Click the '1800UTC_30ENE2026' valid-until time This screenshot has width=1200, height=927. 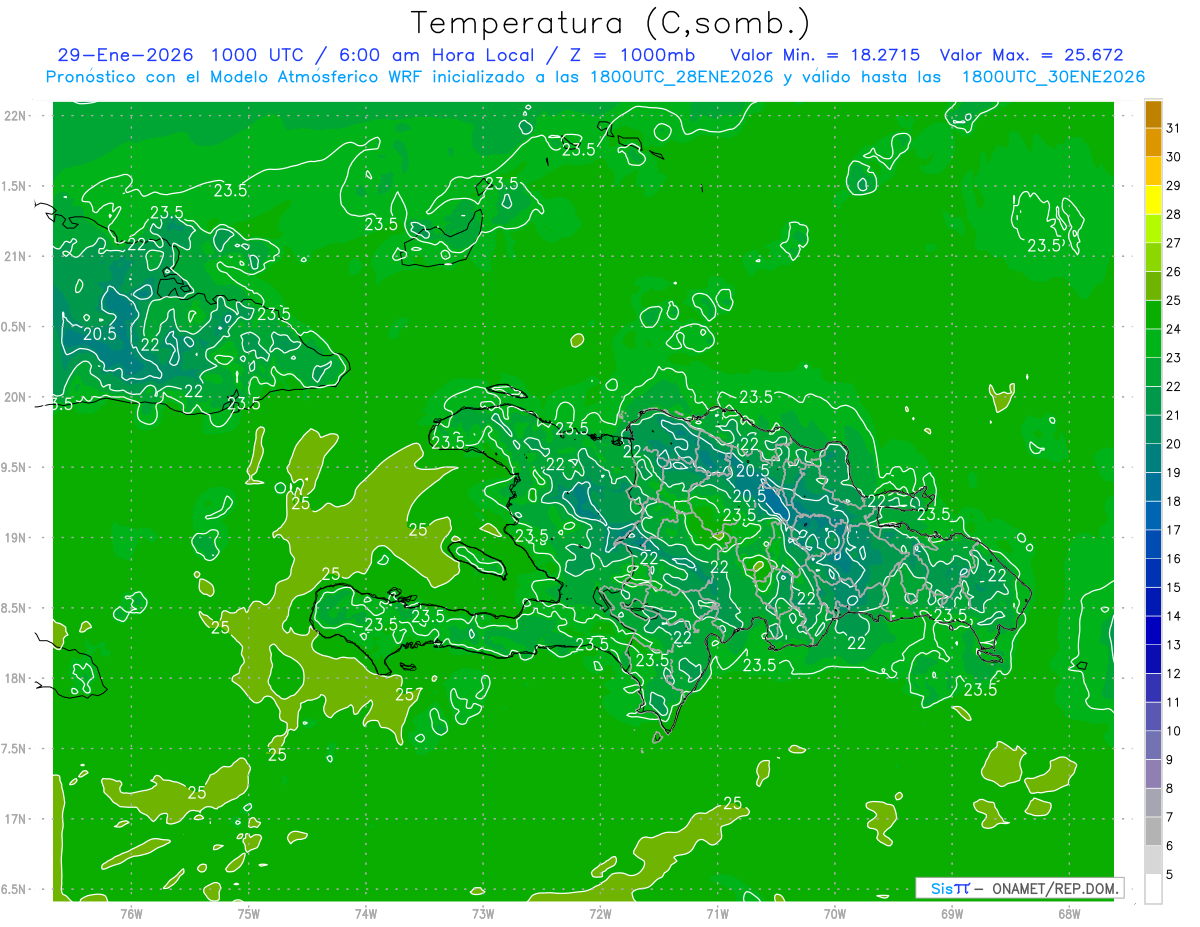(1053, 77)
